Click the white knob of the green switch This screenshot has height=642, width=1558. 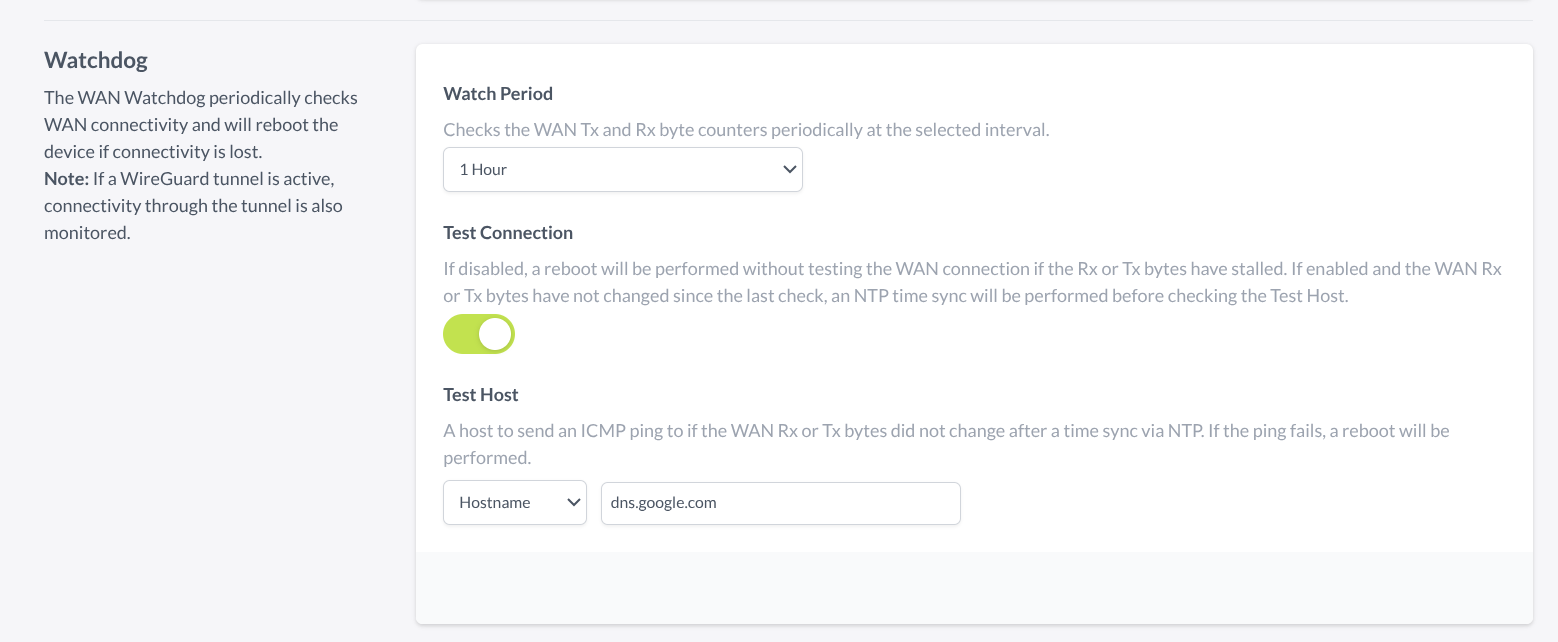tap(495, 334)
